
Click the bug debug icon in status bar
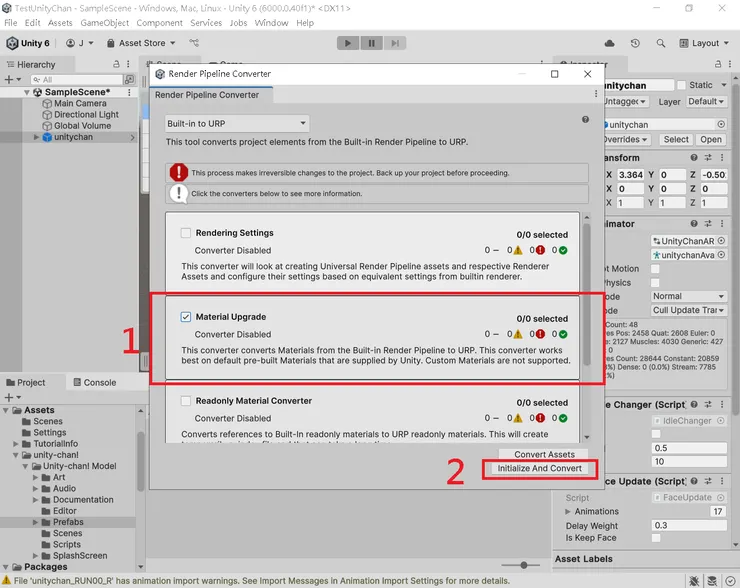pos(694,581)
